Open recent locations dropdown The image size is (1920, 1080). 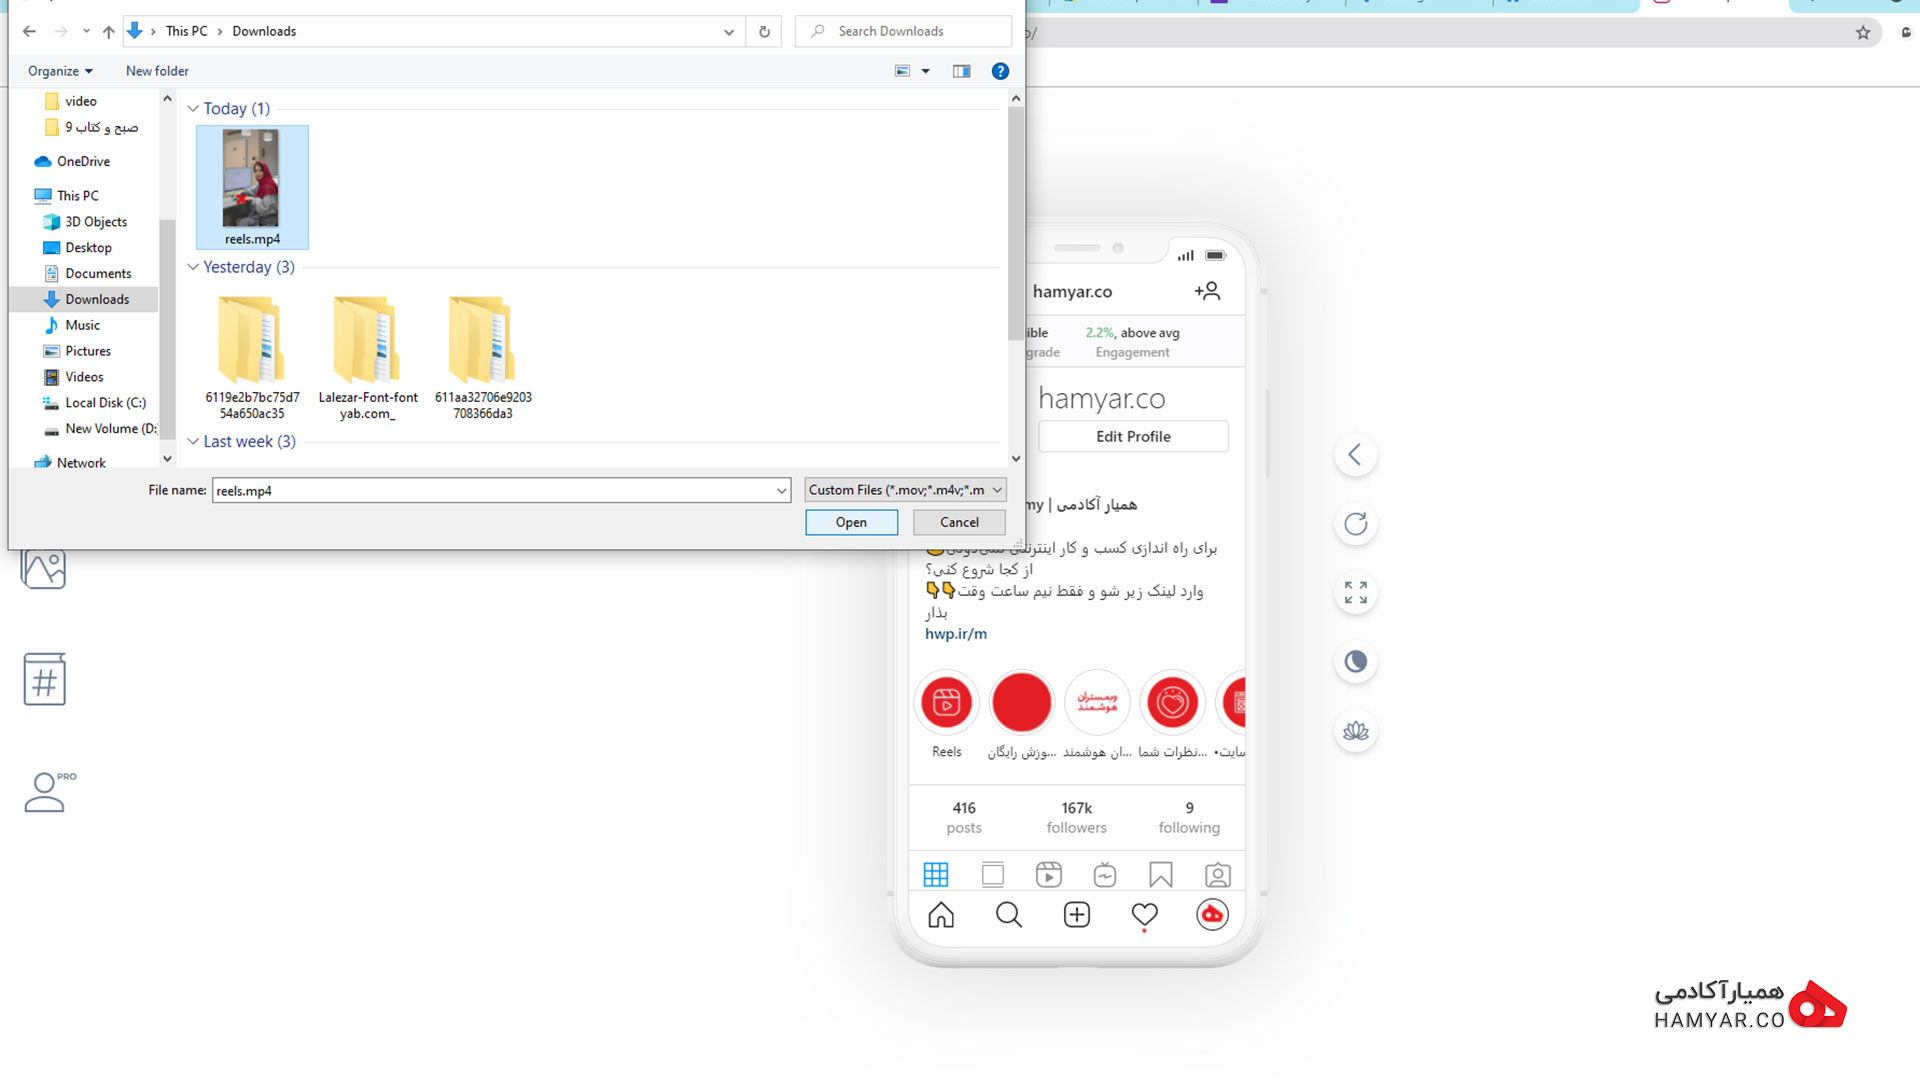tap(86, 31)
